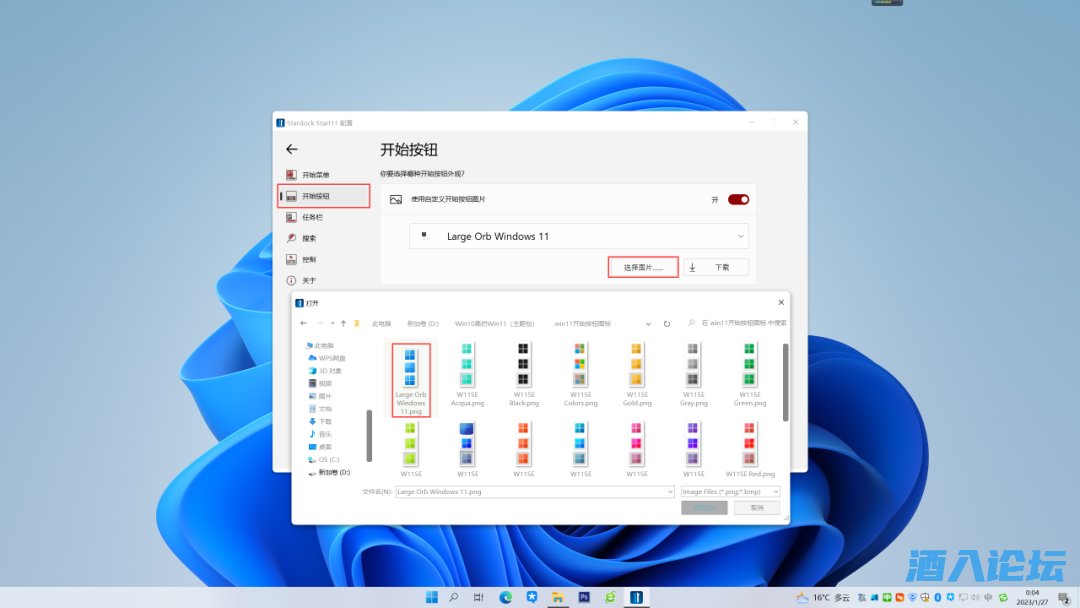Click the 打开 button in the file dialog
Viewport: 1080px width, 608px height.
(704, 507)
